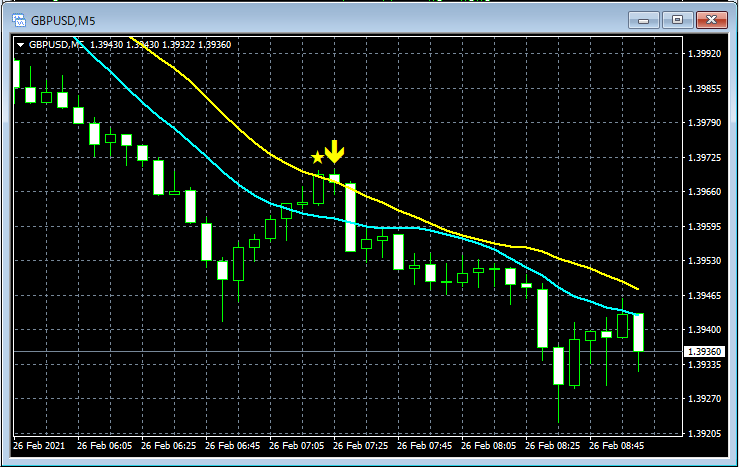Click the time label 26 Feb 08:05
The width and height of the screenshot is (740, 467).
click(x=488, y=445)
